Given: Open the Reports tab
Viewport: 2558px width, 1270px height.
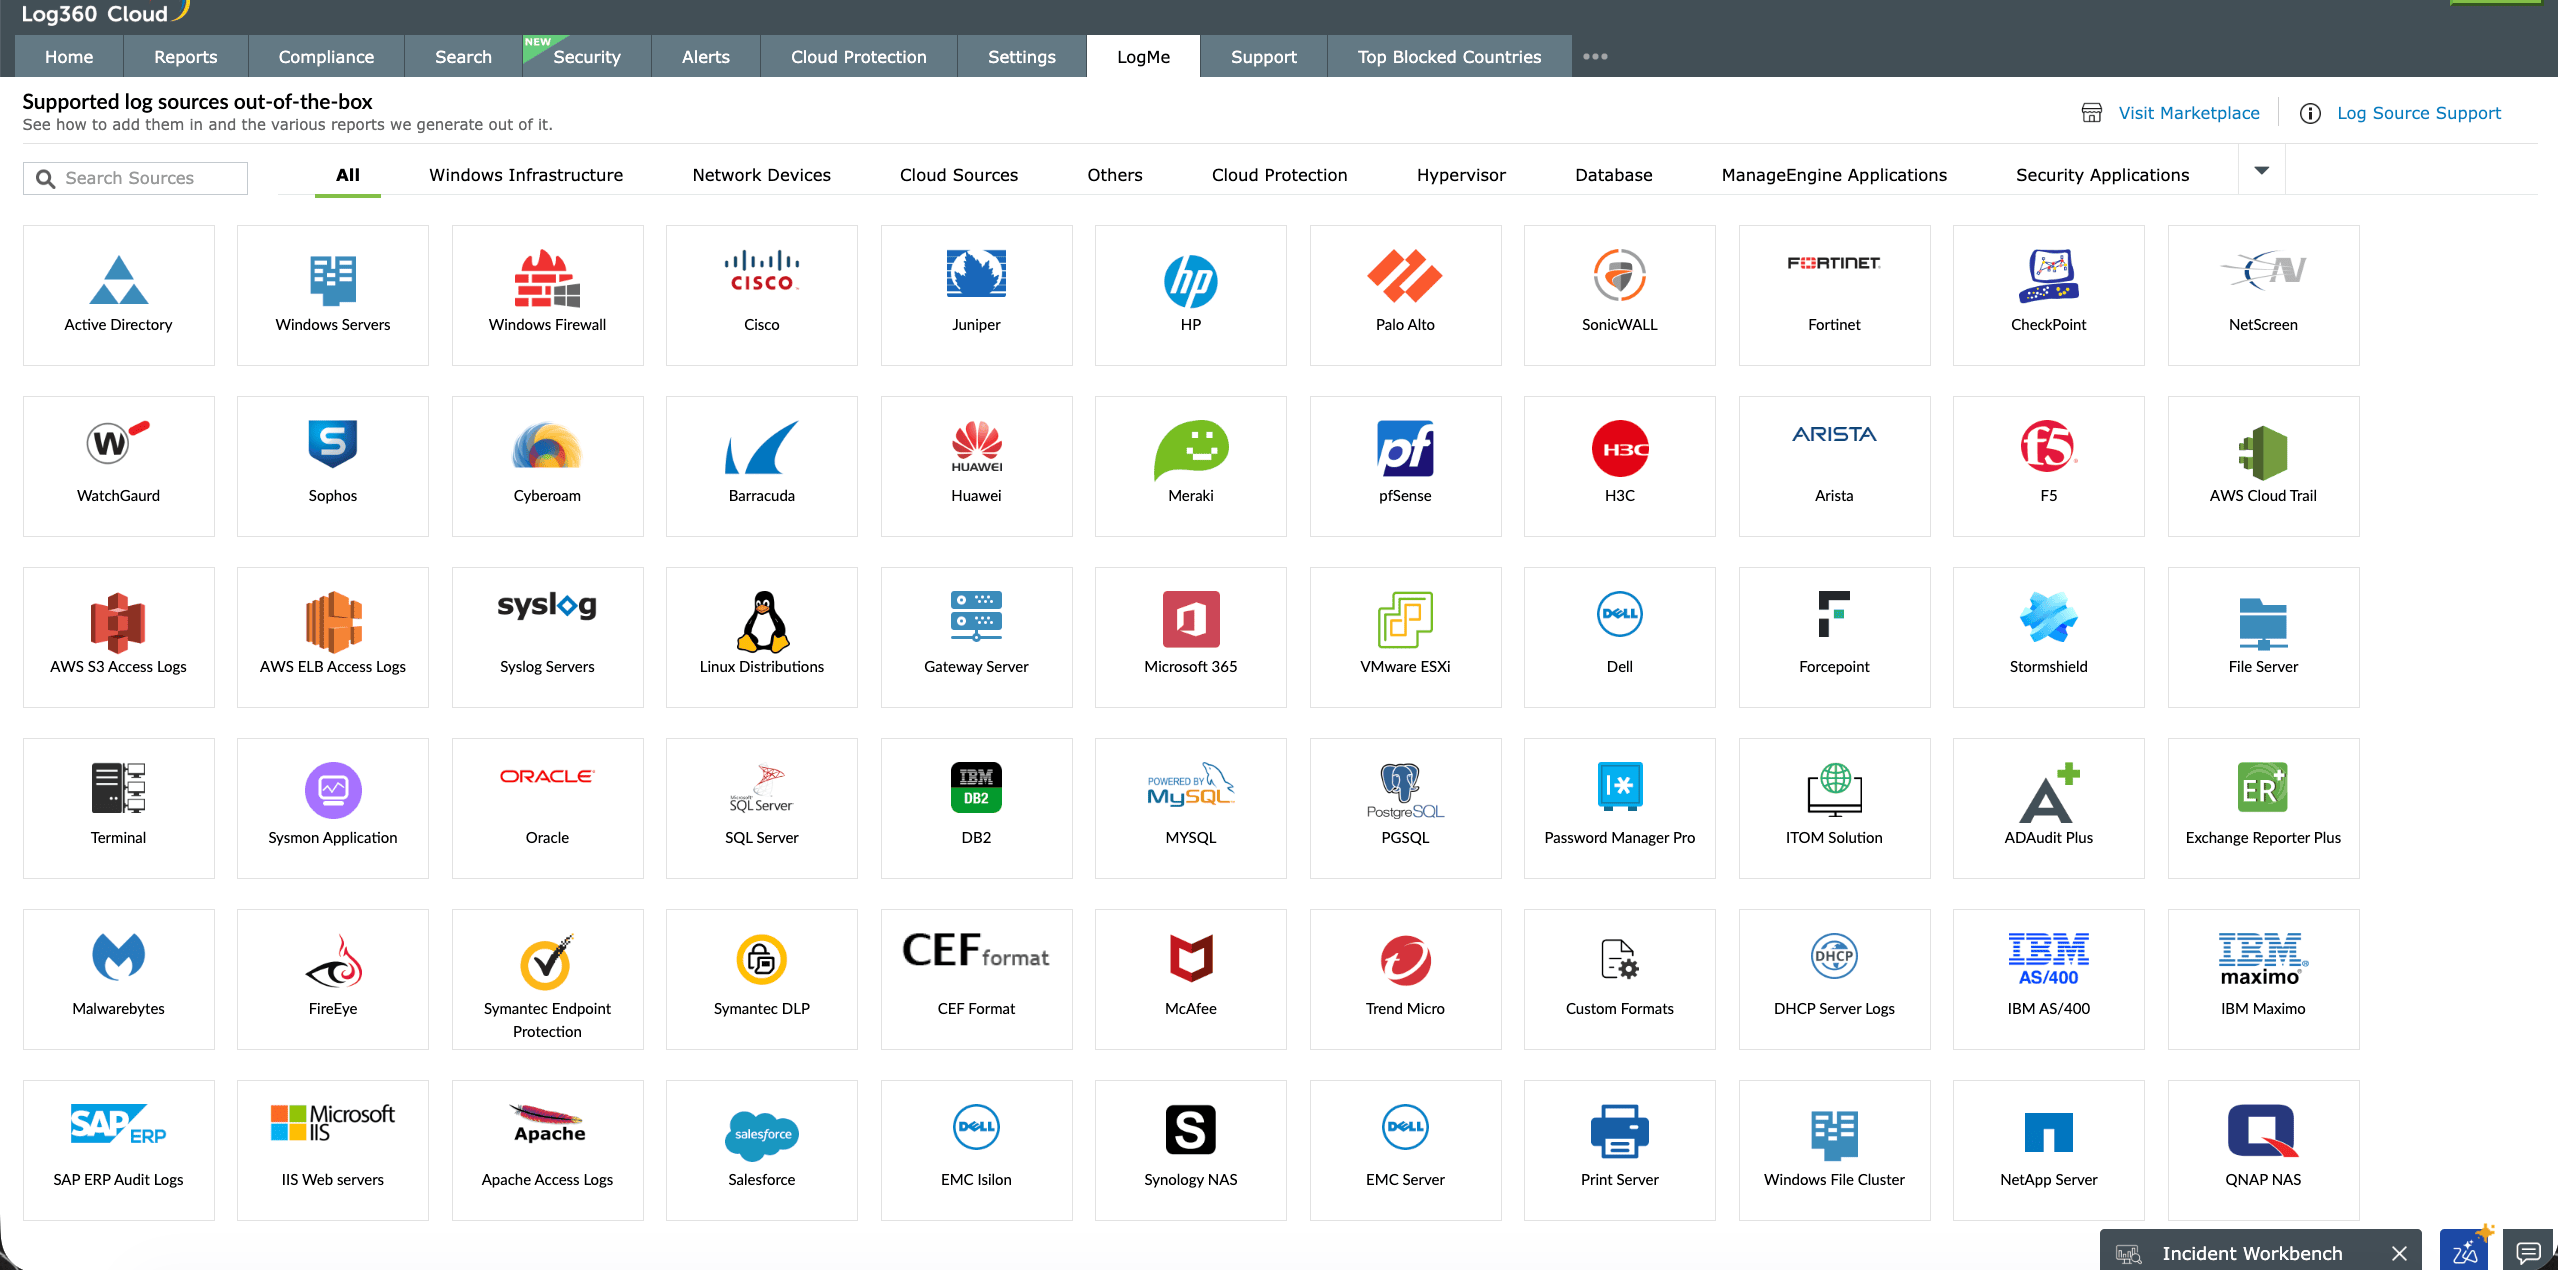Looking at the screenshot, I should pyautogui.click(x=185, y=56).
